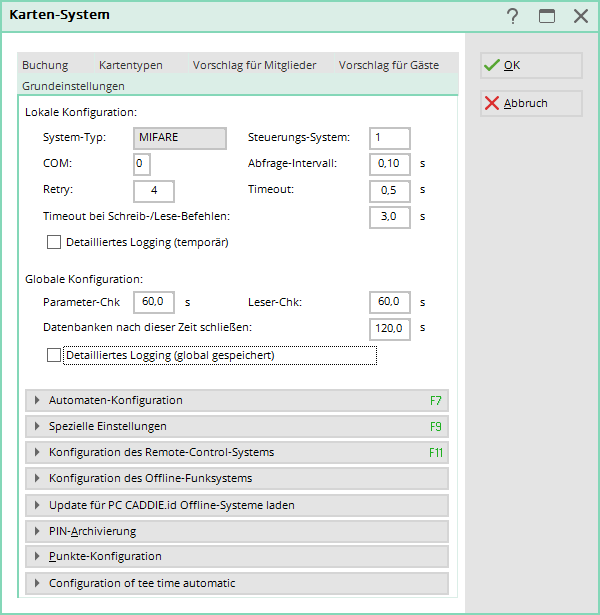Open Konfiguration des Remote-Control-Systems section
The image size is (600, 615).
[x=236, y=452]
